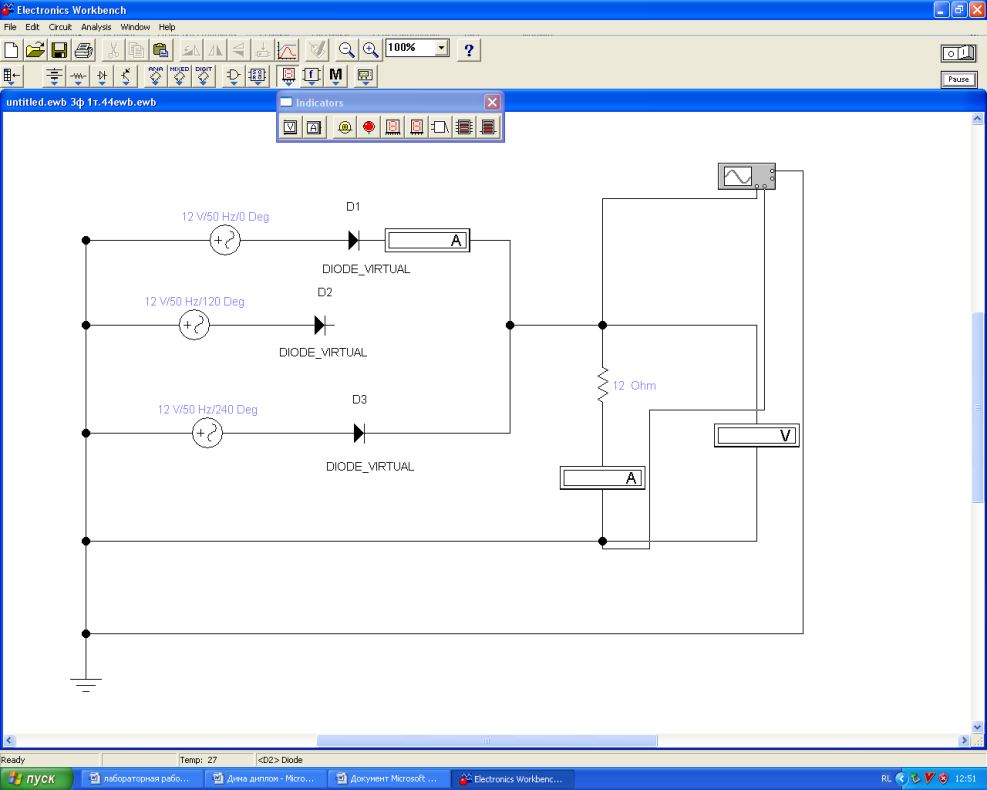Click the Windows Start button
Screen dimensions: 987x790
point(37,779)
